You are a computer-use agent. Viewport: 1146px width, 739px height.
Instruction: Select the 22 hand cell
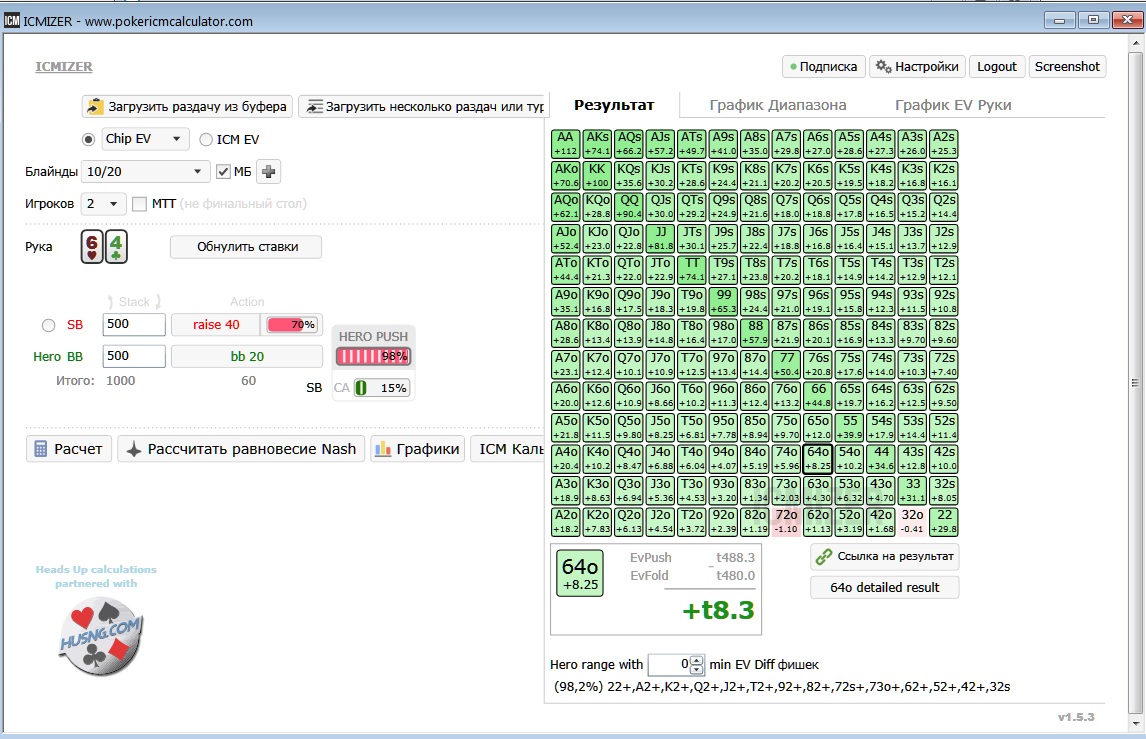pyautogui.click(x=944, y=522)
